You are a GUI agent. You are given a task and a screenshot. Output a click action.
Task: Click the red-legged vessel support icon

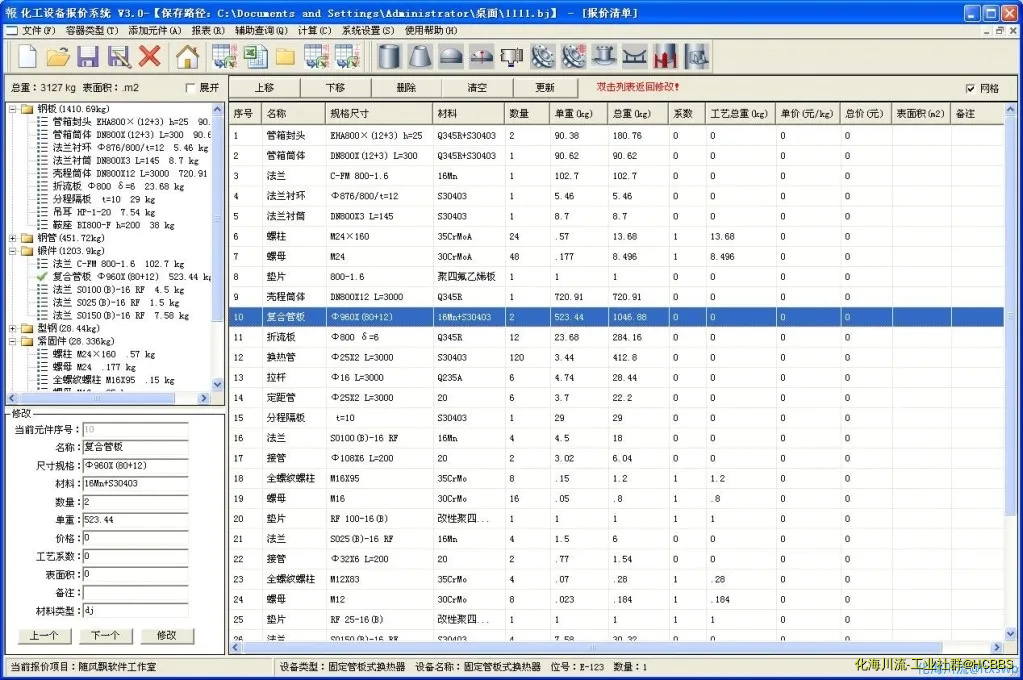(665, 57)
